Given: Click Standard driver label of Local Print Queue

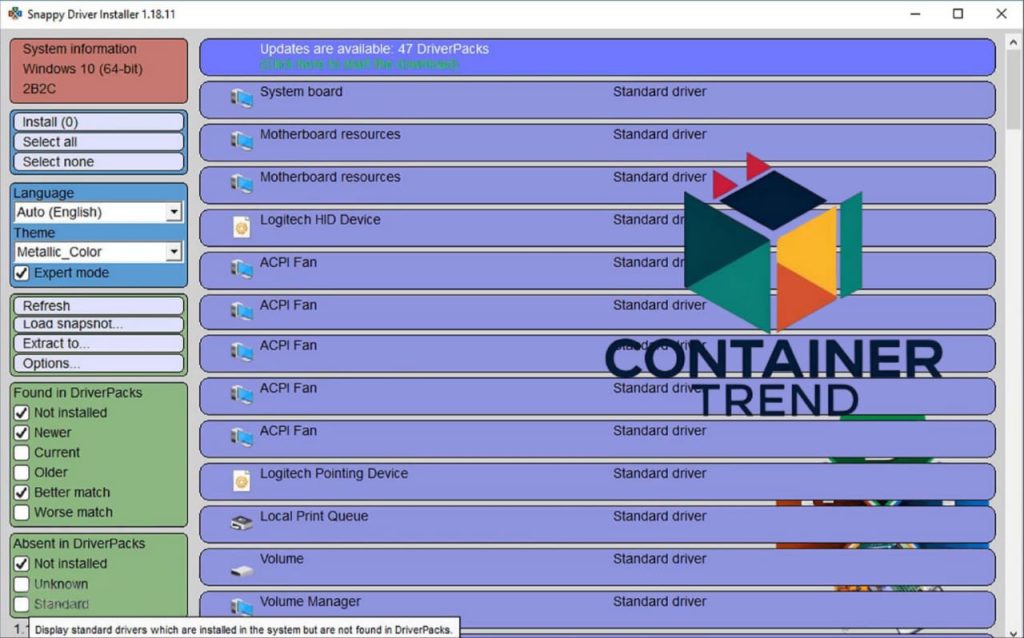Looking at the screenshot, I should click(660, 516).
